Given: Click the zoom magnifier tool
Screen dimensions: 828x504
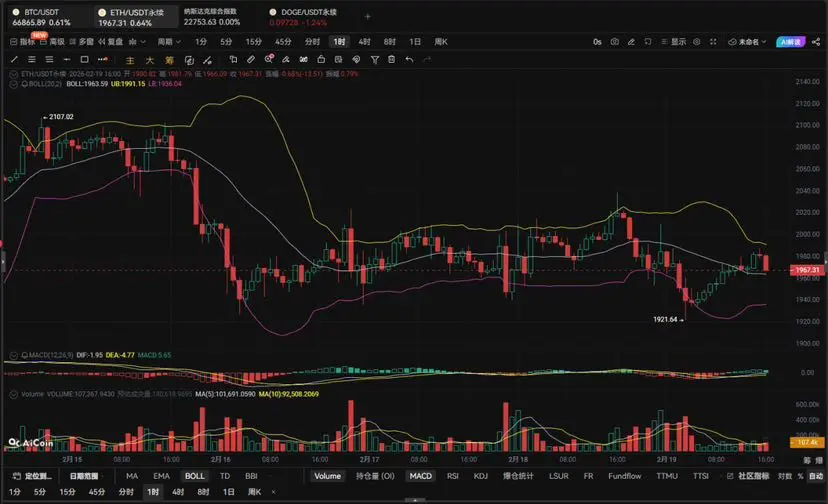Looking at the screenshot, I should tap(269, 59).
